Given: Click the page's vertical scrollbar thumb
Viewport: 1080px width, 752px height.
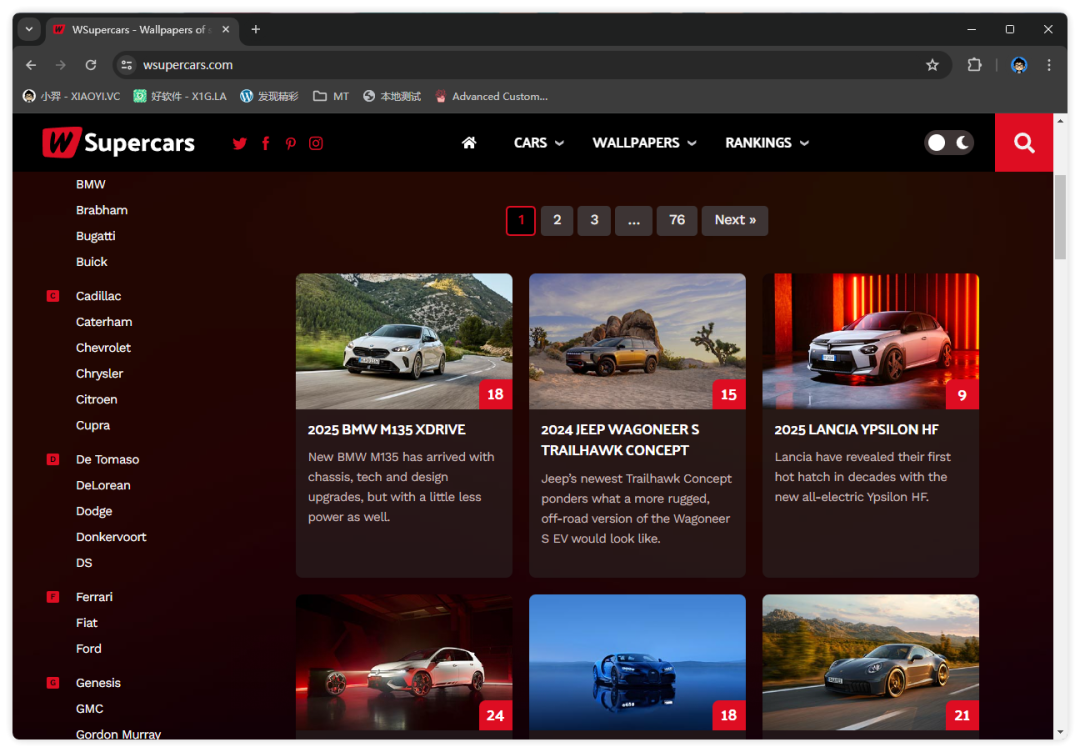Looking at the screenshot, I should pos(1060,217).
